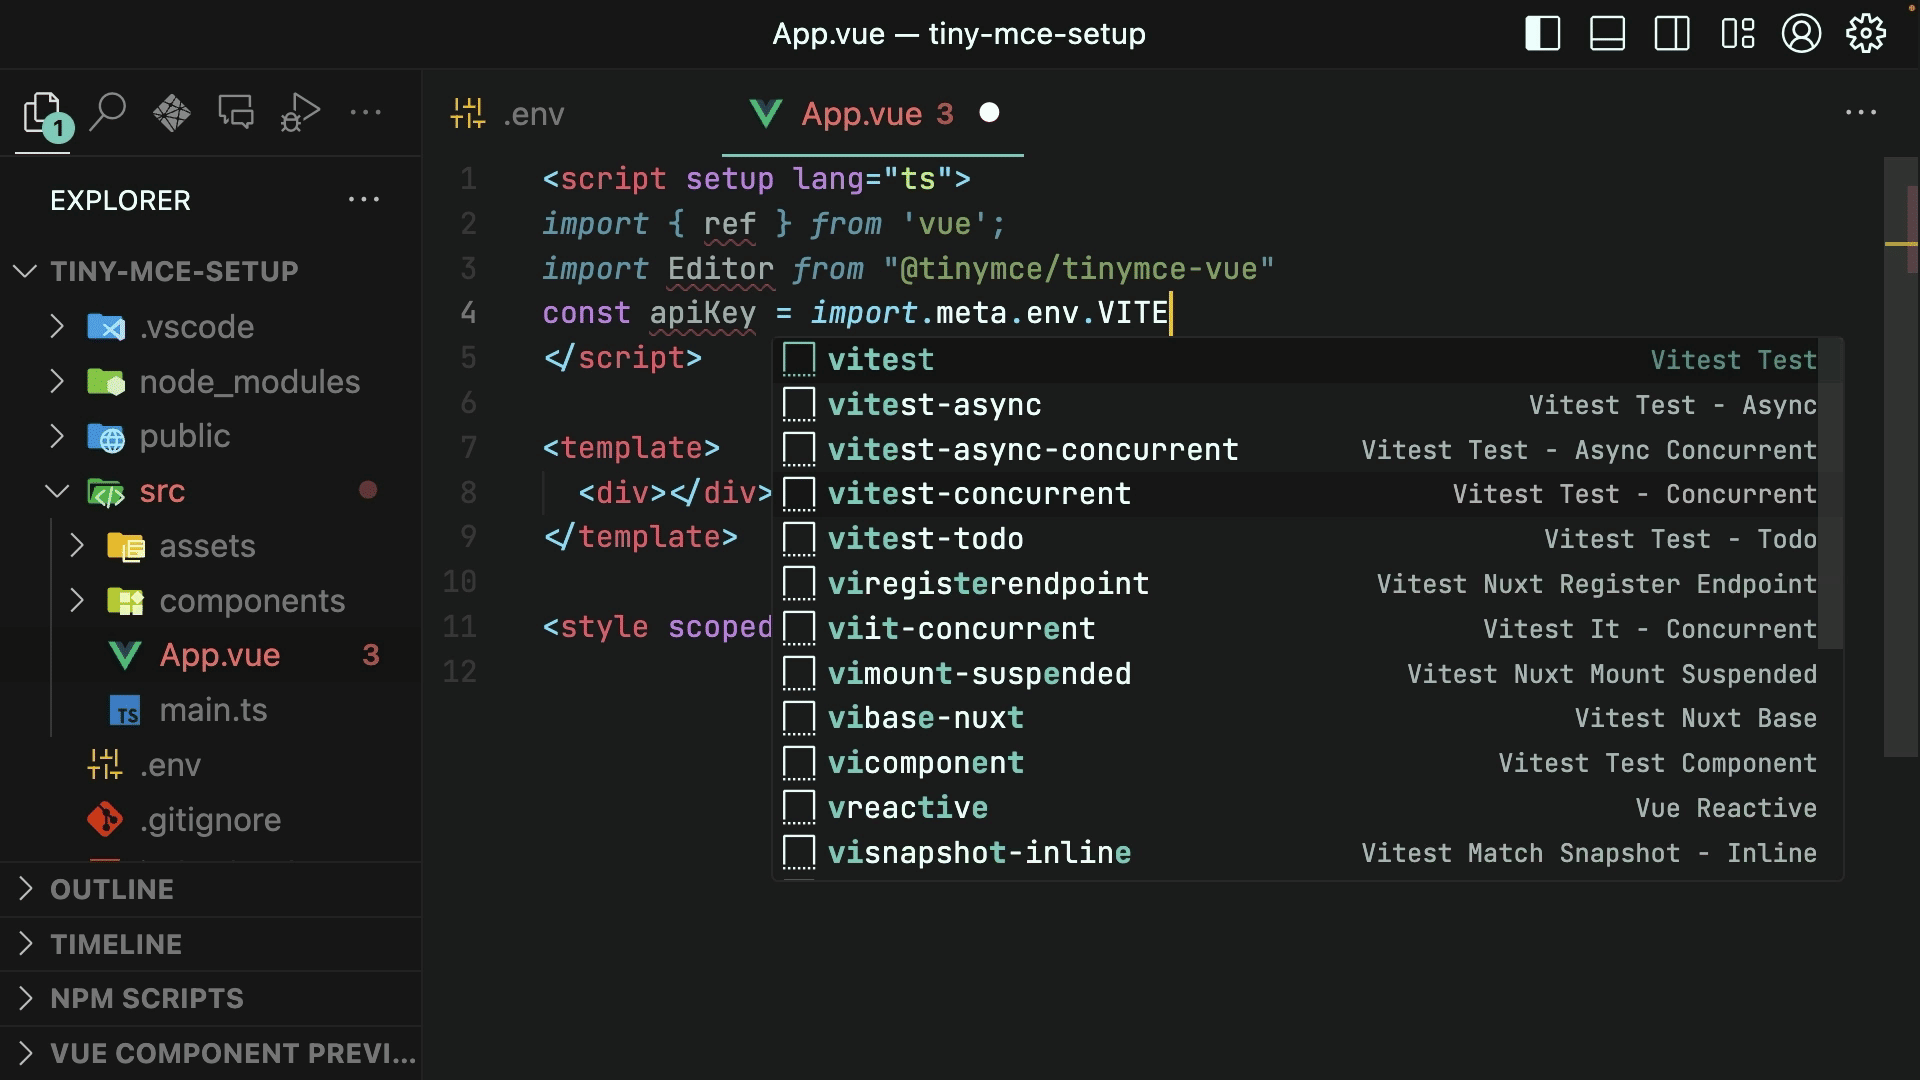Click the snippet icon beside vreactive
The height and width of the screenshot is (1080, 1920).
799,808
